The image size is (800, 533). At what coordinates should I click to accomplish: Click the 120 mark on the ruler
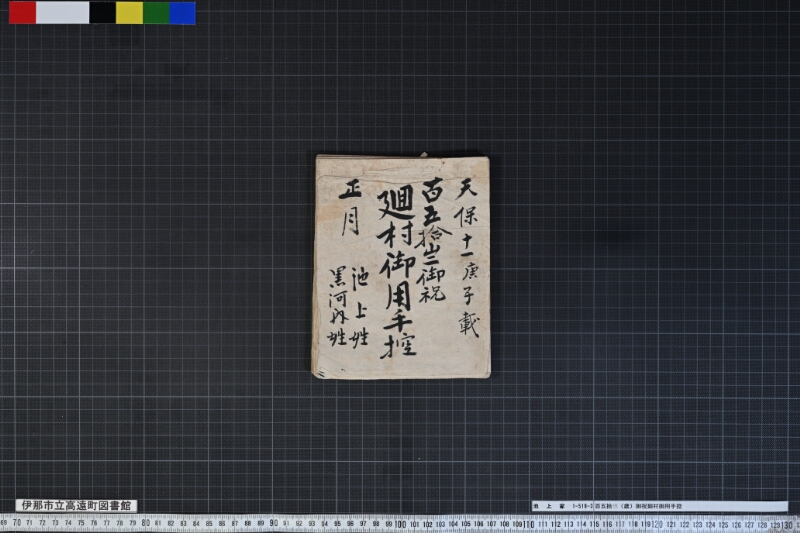[657, 523]
